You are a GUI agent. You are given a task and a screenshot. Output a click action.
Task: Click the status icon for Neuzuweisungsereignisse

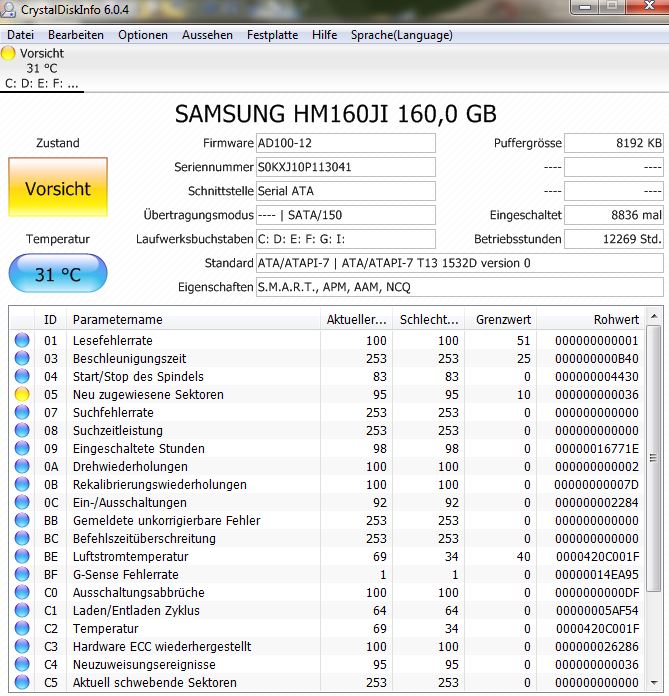coord(22,664)
